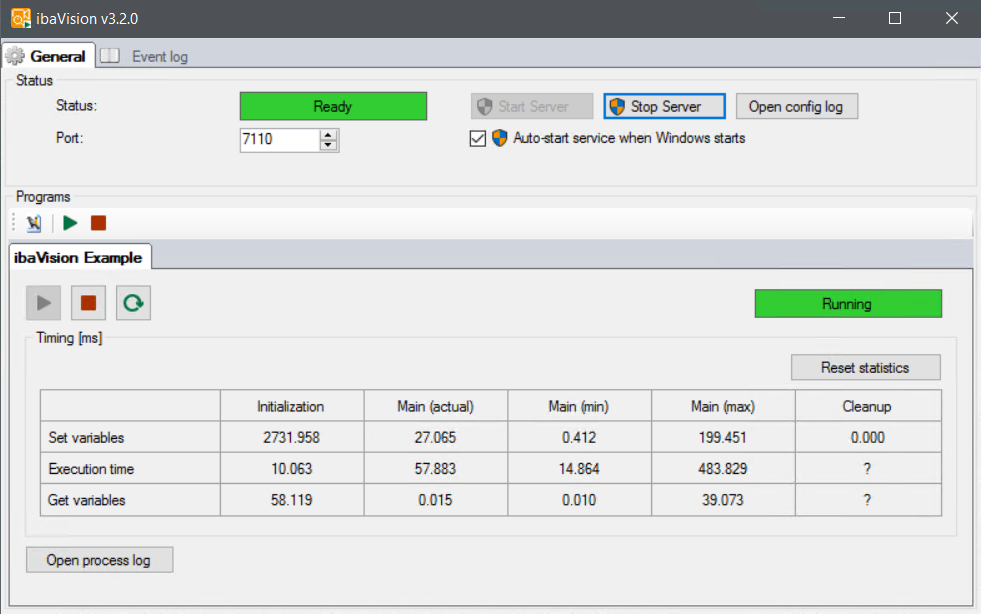Image resolution: width=981 pixels, height=614 pixels.
Task: Click the 39.073 cell value
Action: click(723, 500)
